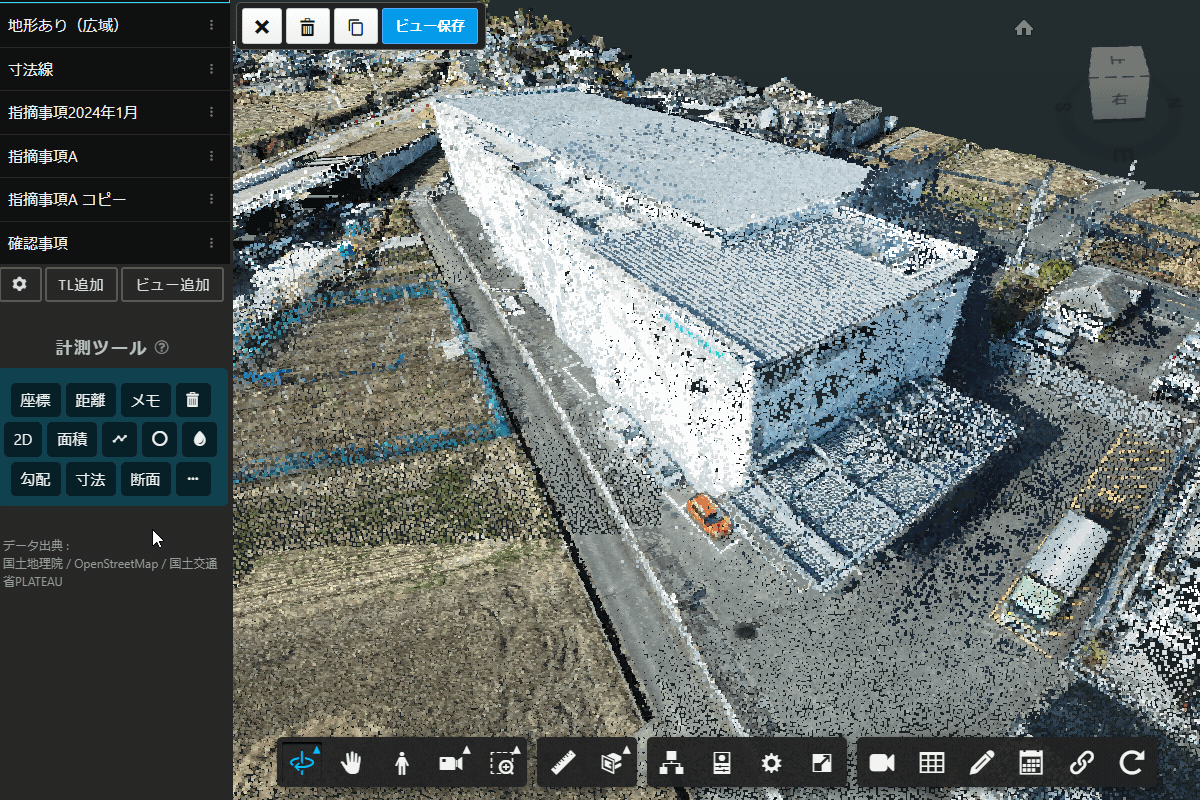Click the link share icon
This screenshot has width=1200, height=800.
click(x=1081, y=763)
